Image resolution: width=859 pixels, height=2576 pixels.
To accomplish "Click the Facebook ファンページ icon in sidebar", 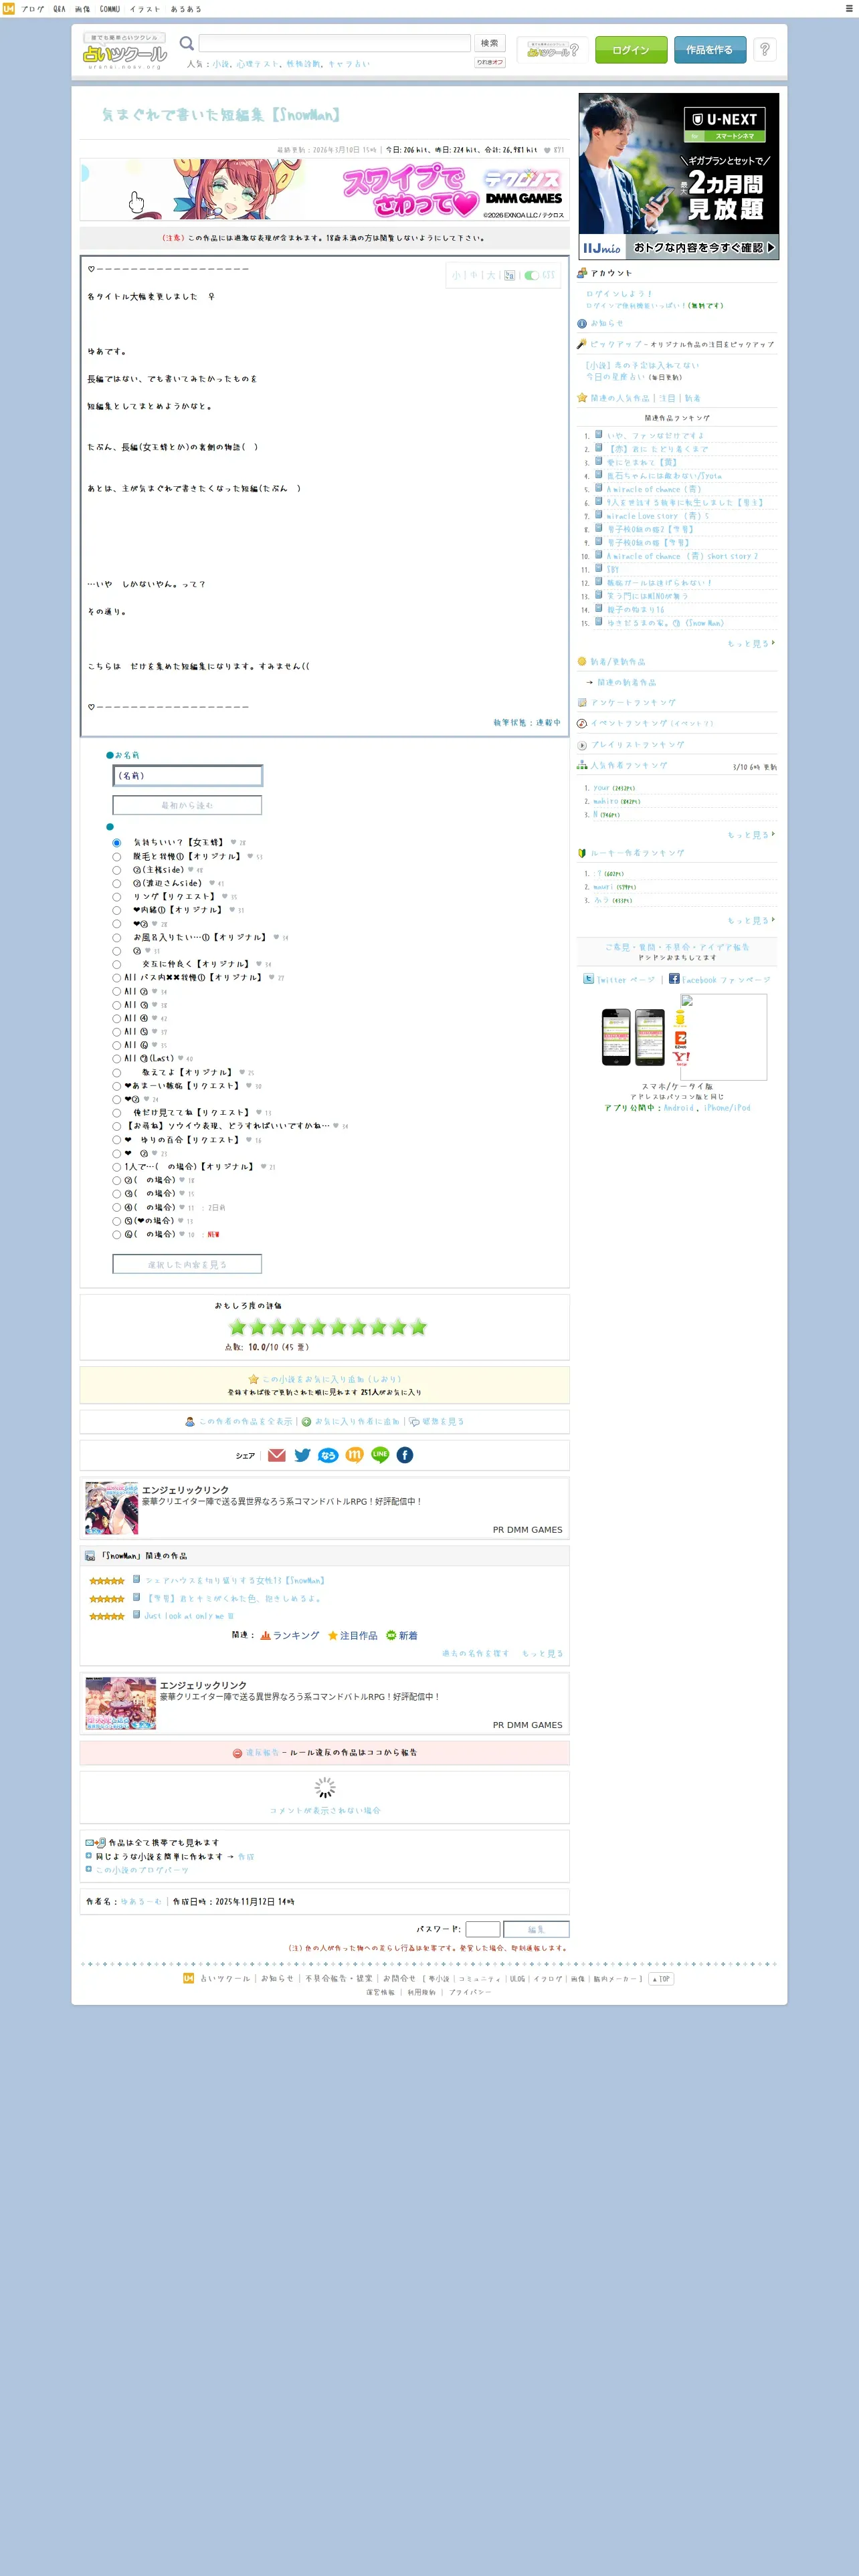I will pyautogui.click(x=674, y=979).
